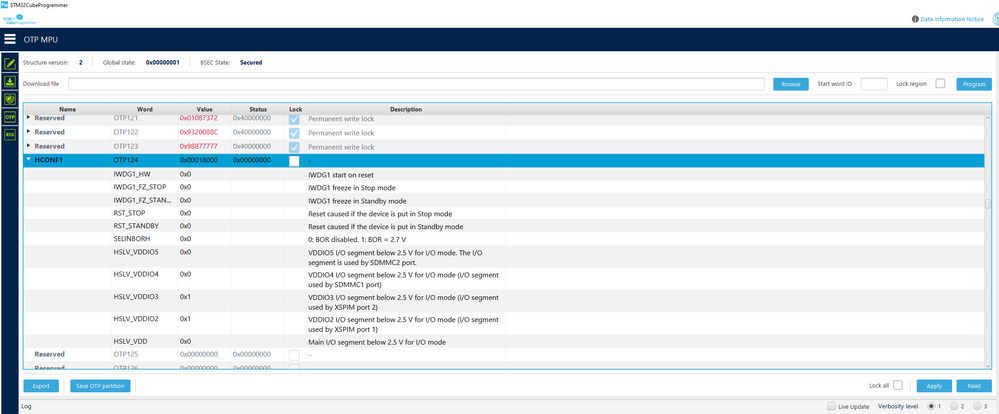Click the Word column header
The image size is (999, 414).
(145, 110)
